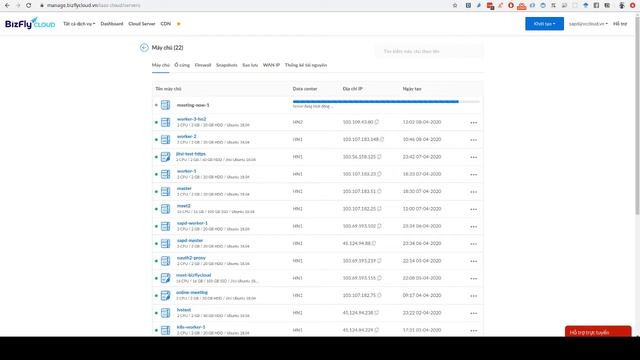The width and height of the screenshot is (640, 360).
Task: Go to Dashboard in the top navigation
Action: 112,24
